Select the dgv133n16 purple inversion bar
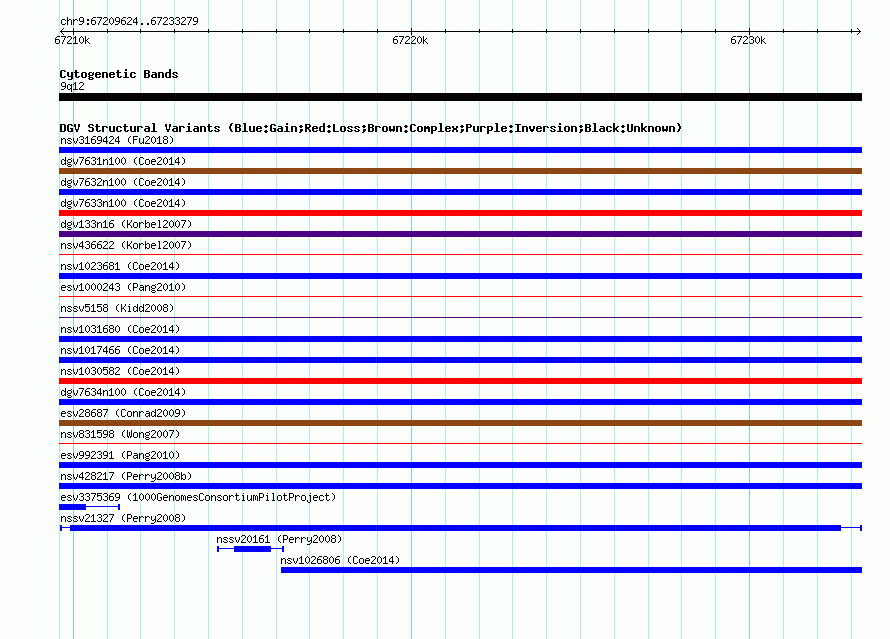Image resolution: width=890 pixels, height=639 pixels. click(x=460, y=234)
